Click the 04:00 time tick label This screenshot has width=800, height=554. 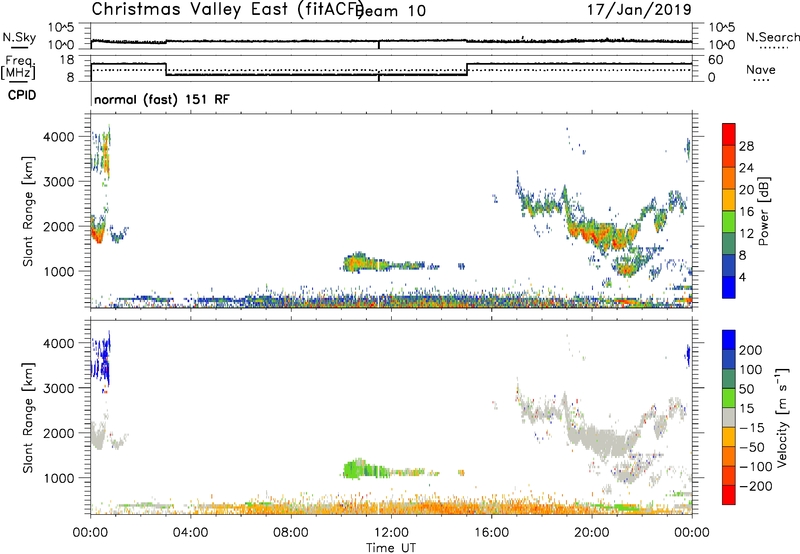click(190, 533)
